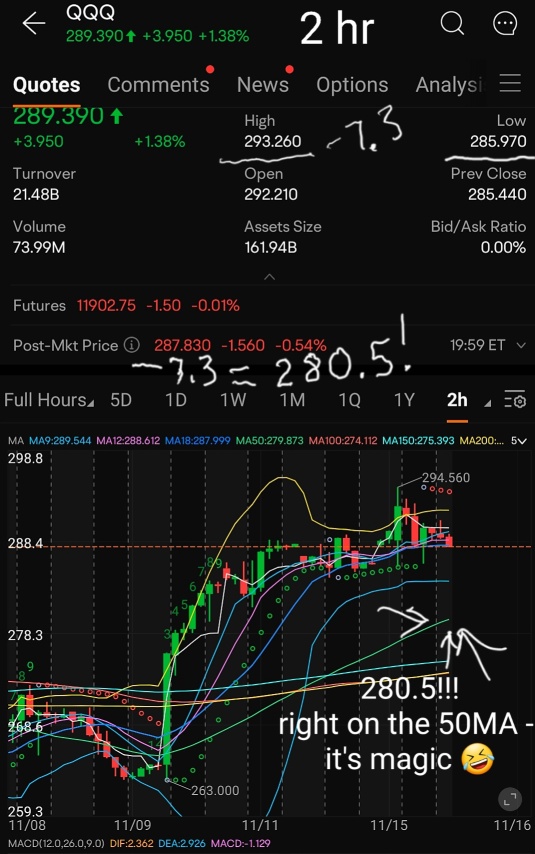Expand chart to fullscreen icon
The image size is (535, 854).
[510, 799]
